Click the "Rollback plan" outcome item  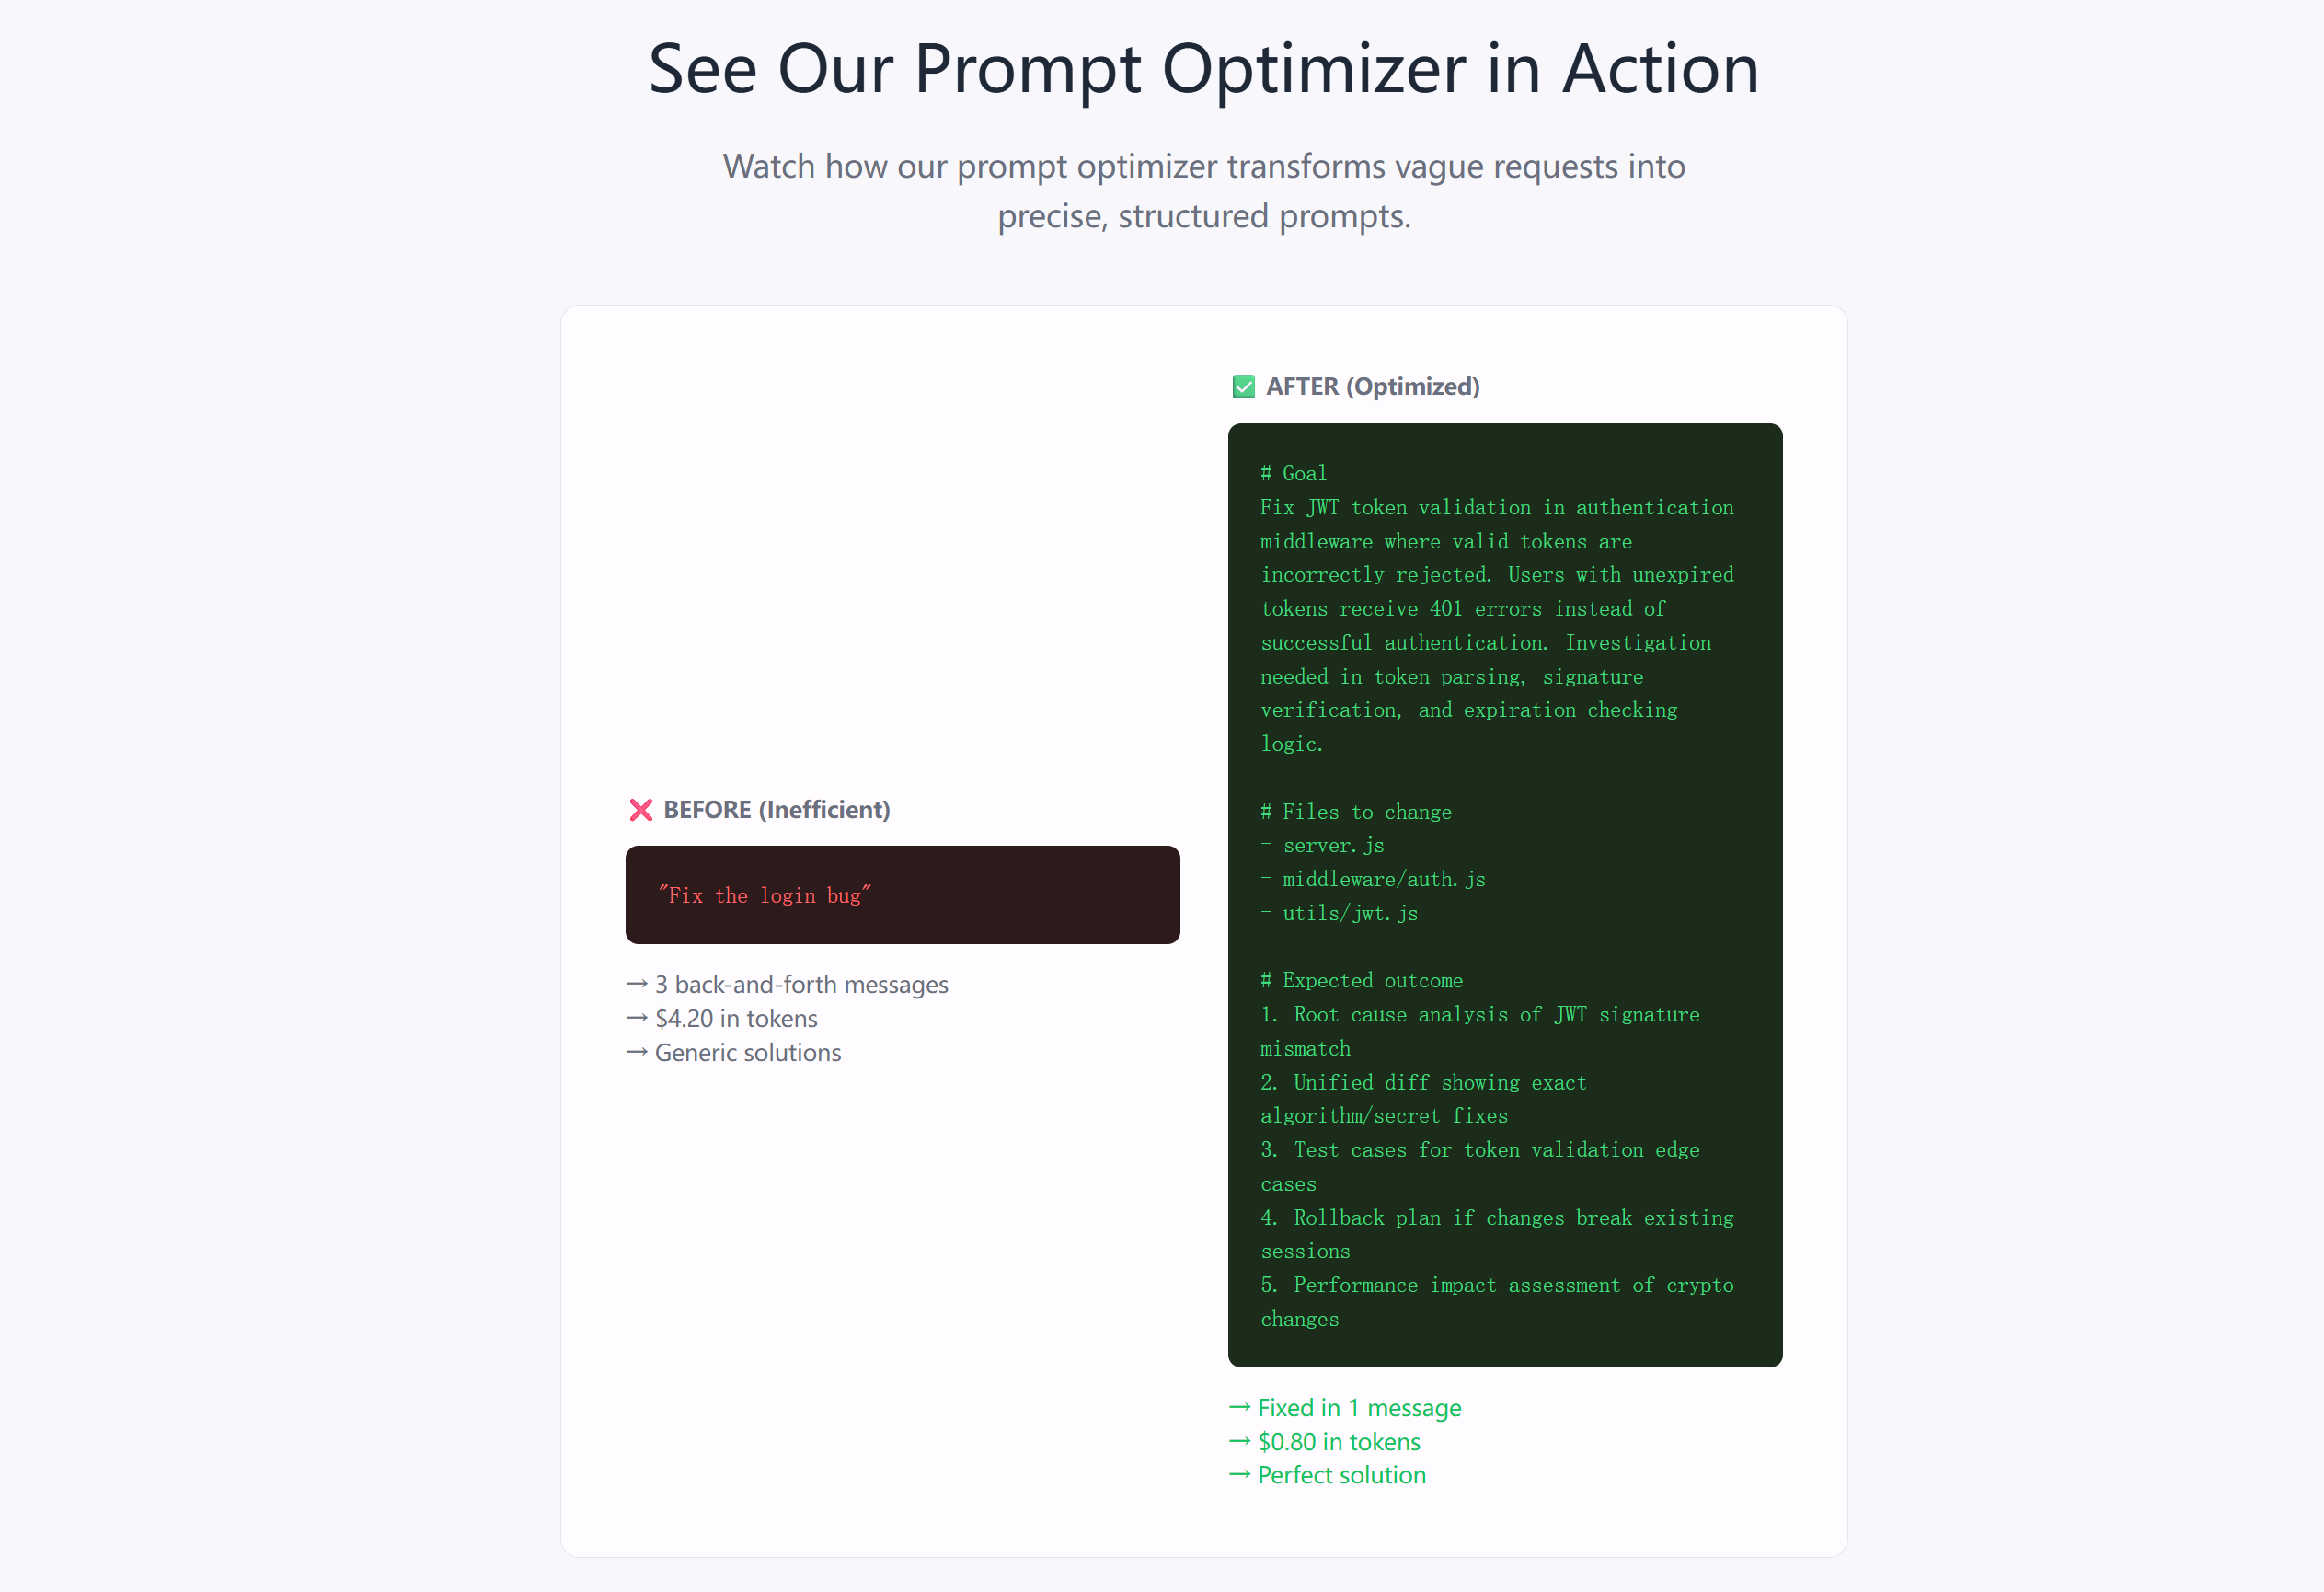point(1497,1218)
